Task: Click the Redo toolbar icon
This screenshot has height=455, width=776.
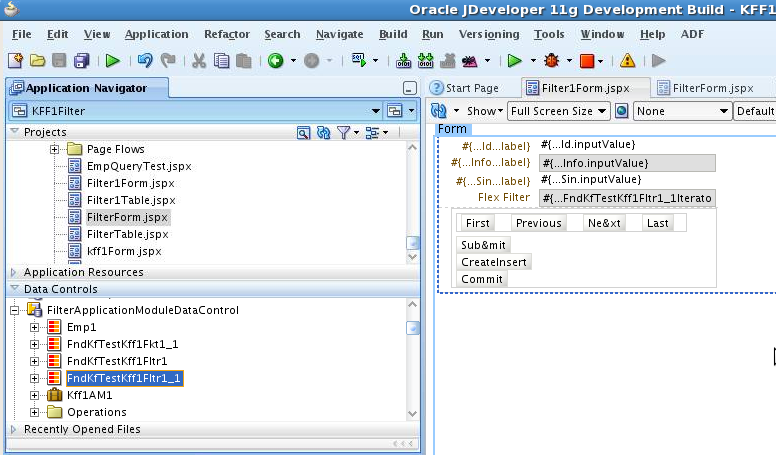Action: point(168,61)
